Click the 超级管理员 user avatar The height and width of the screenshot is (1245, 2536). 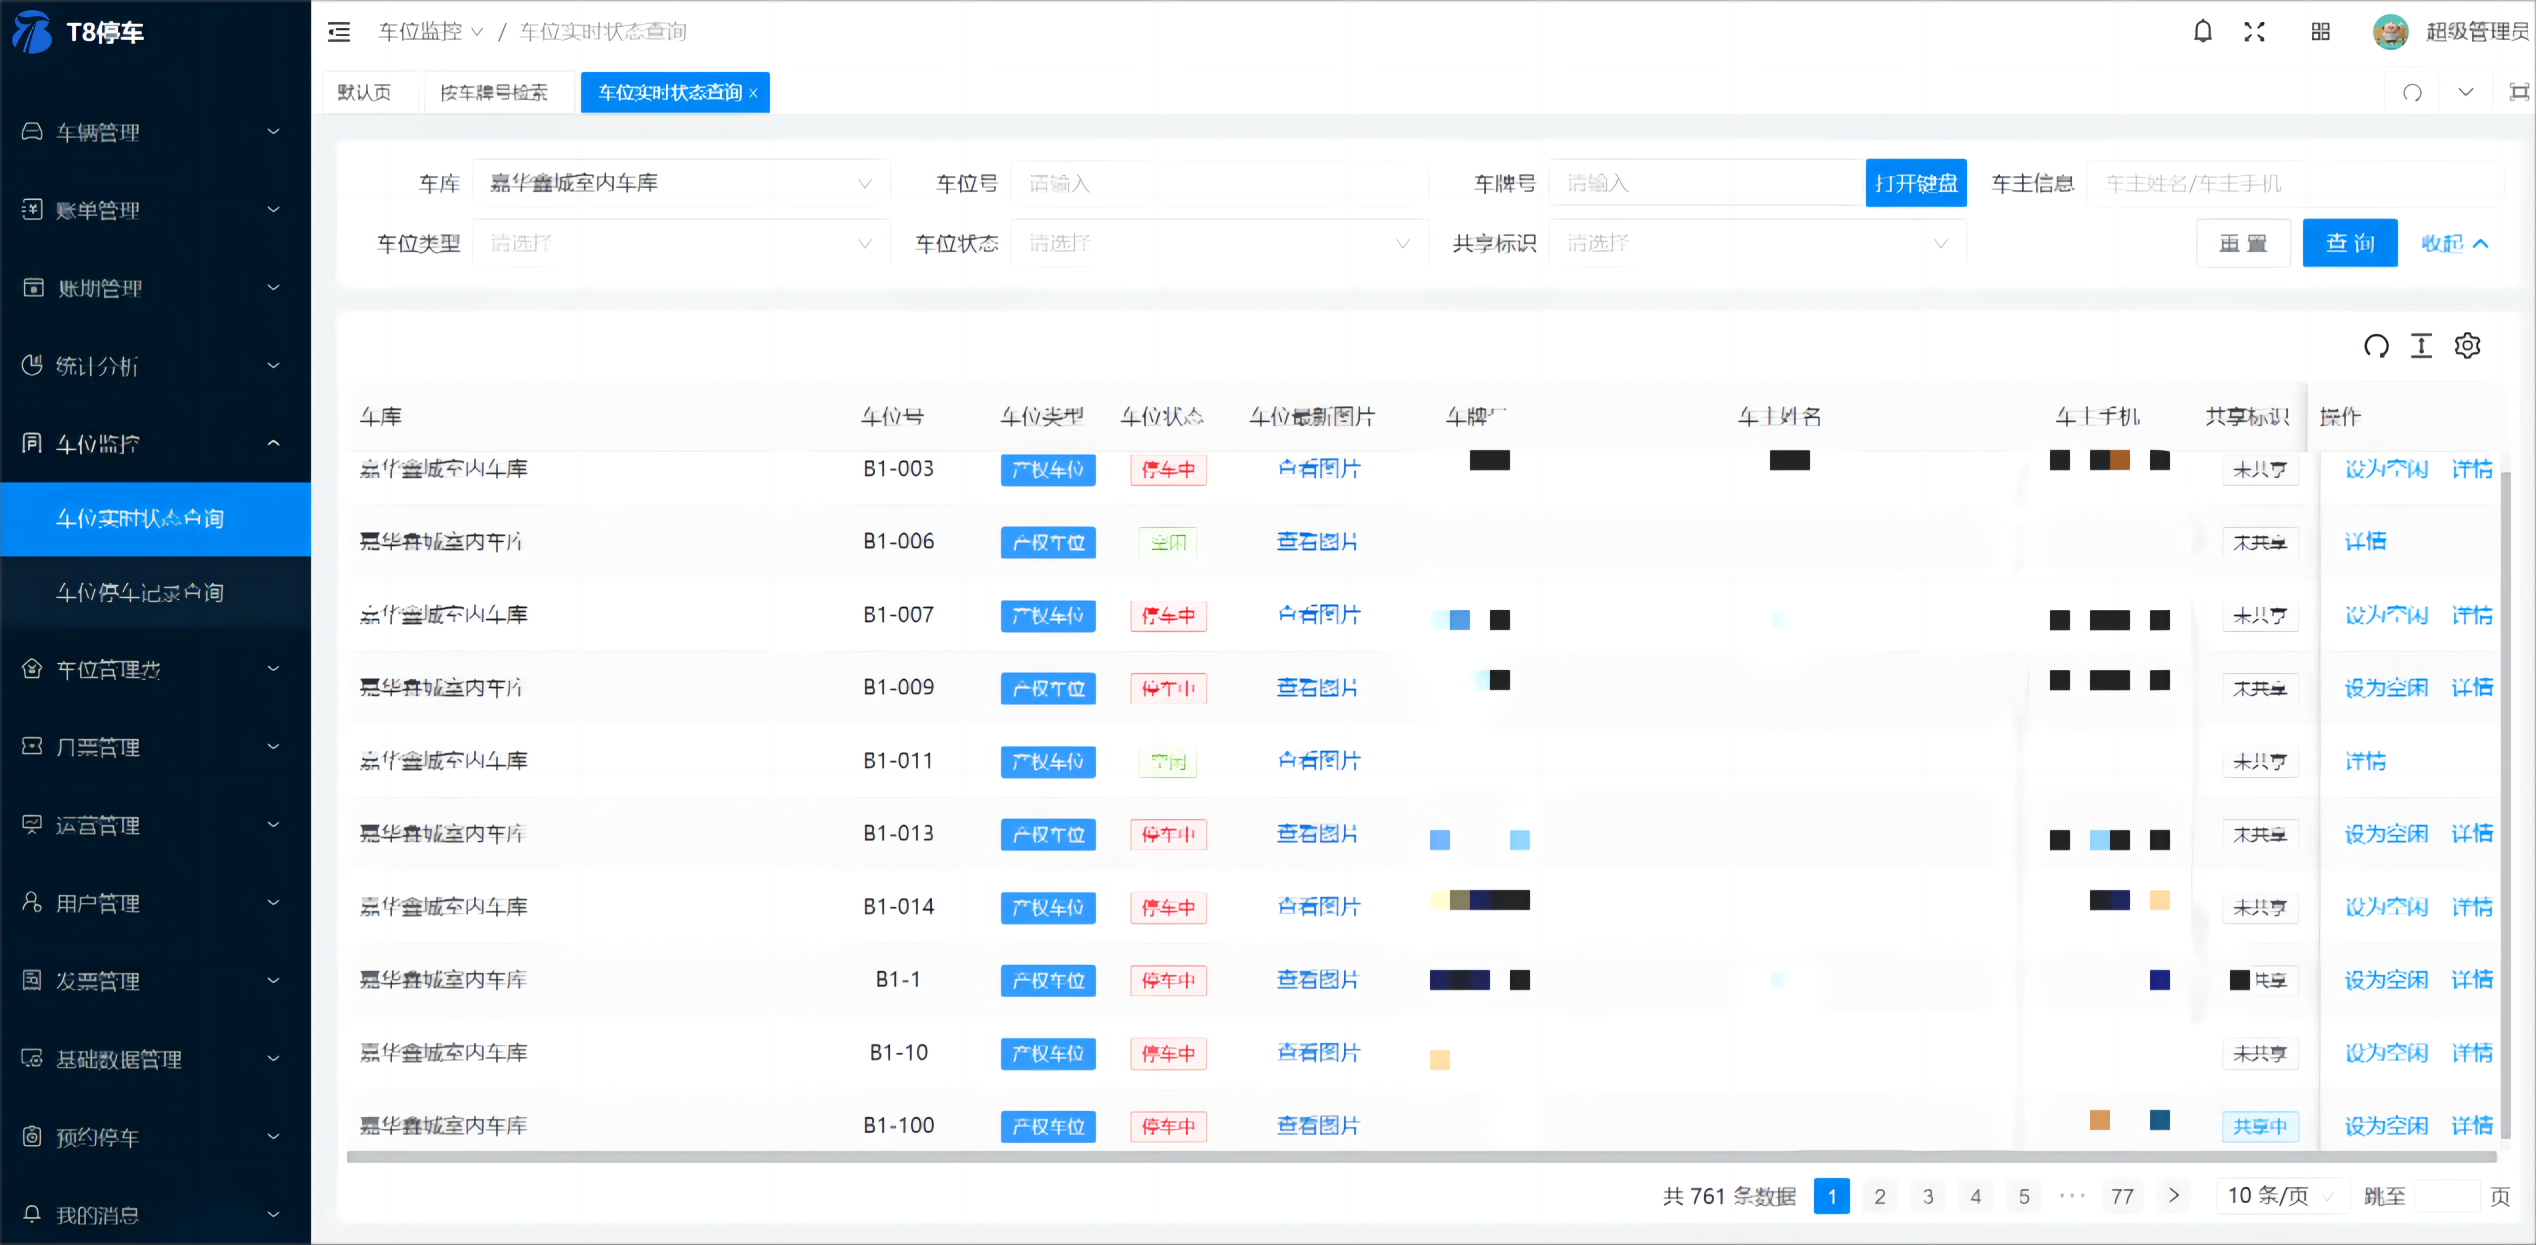pos(2390,32)
